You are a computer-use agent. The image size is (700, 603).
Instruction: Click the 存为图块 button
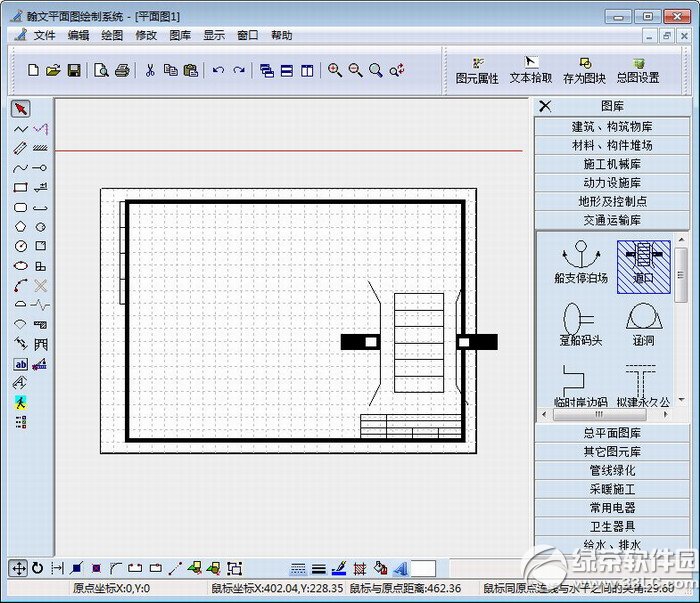pyautogui.click(x=584, y=71)
